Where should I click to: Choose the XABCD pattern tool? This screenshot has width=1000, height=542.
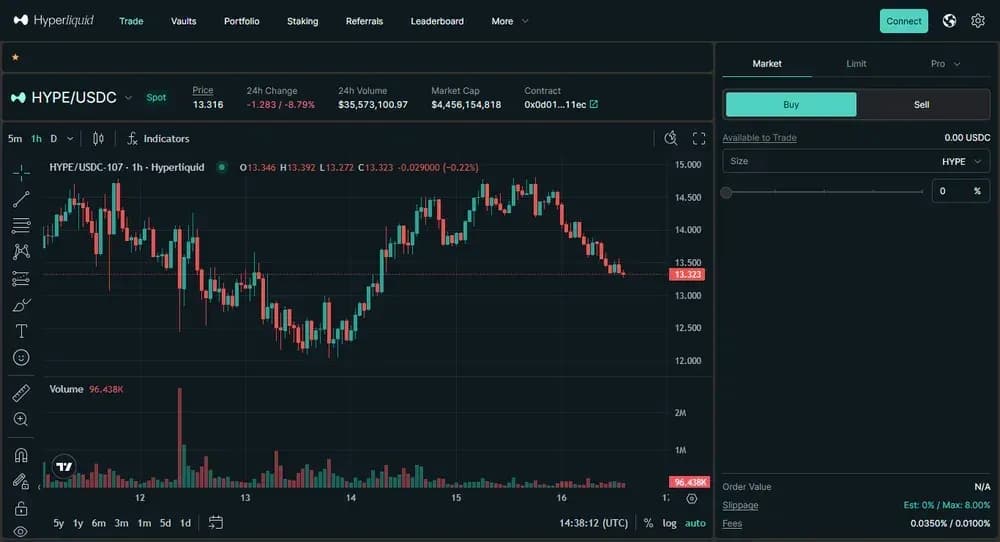[21, 251]
